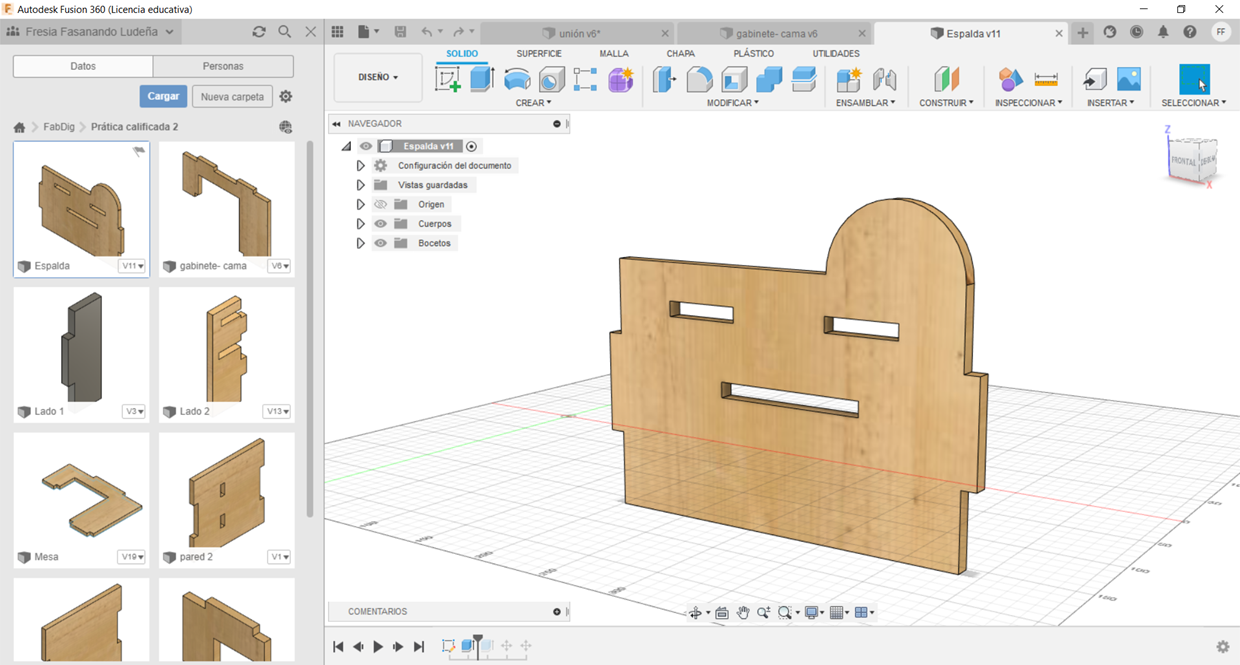The height and width of the screenshot is (665, 1240).
Task: Select the Revolve tool in the Crear group
Action: pyautogui.click(x=517, y=80)
